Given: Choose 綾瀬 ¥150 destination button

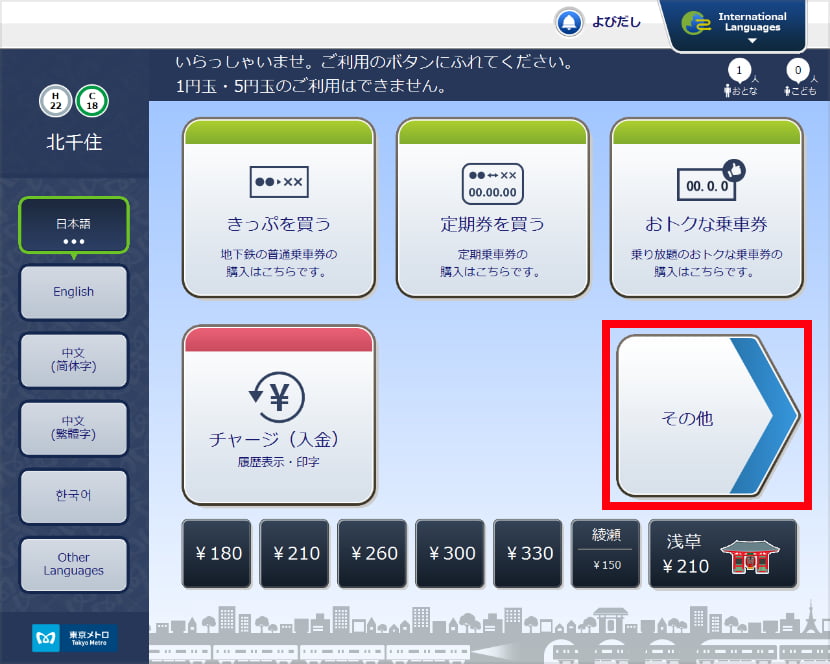Looking at the screenshot, I should point(608,554).
